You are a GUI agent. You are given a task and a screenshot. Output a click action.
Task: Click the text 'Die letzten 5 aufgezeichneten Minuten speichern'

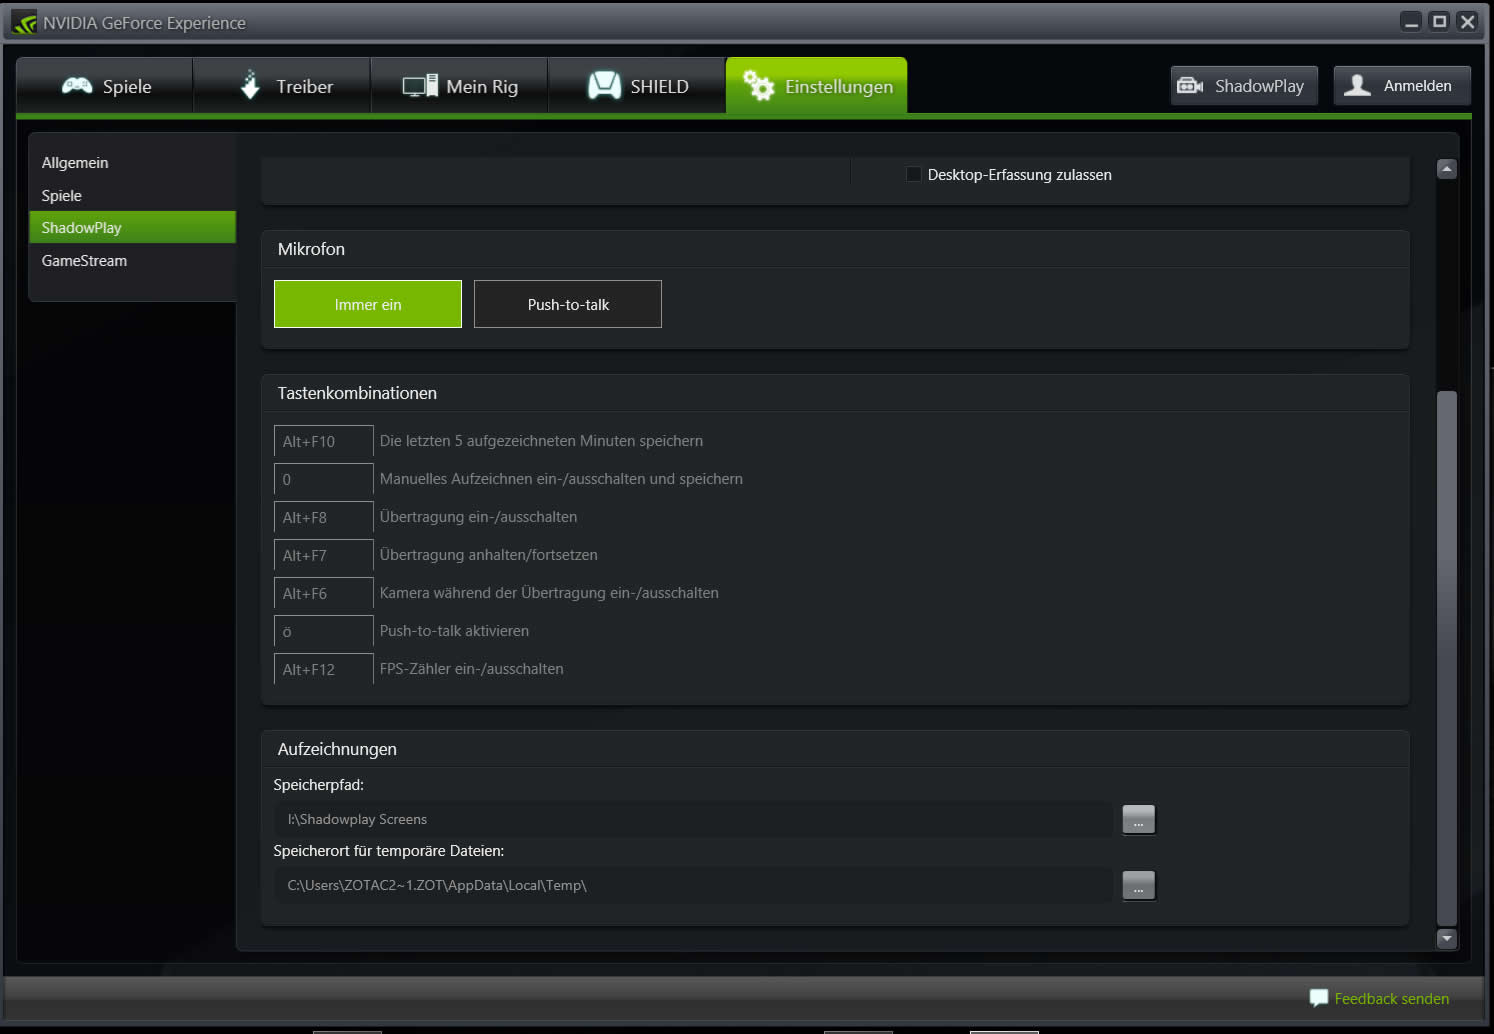pyautogui.click(x=541, y=441)
